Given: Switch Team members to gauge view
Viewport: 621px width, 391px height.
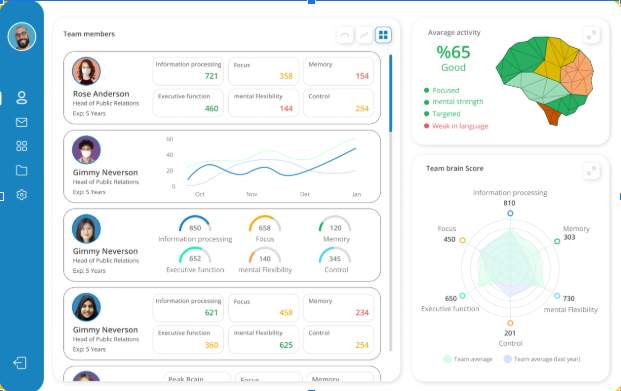Looking at the screenshot, I should click(x=345, y=35).
